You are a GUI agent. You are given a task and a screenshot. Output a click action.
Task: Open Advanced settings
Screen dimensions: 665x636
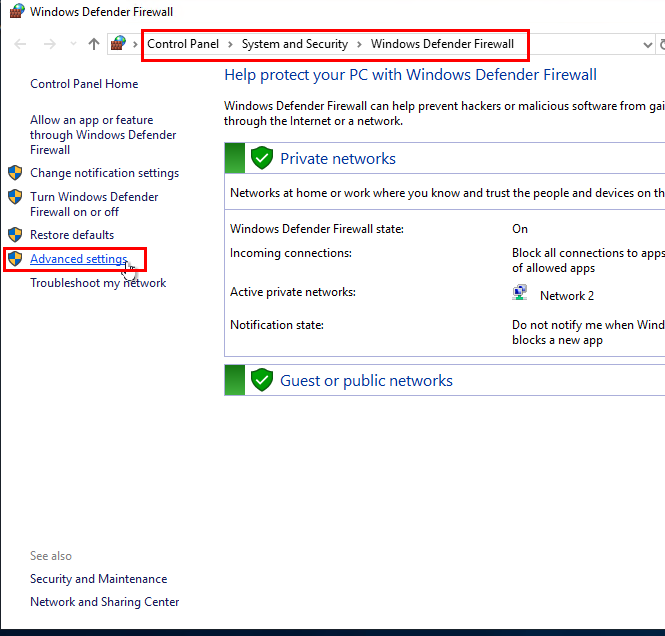coord(78,259)
